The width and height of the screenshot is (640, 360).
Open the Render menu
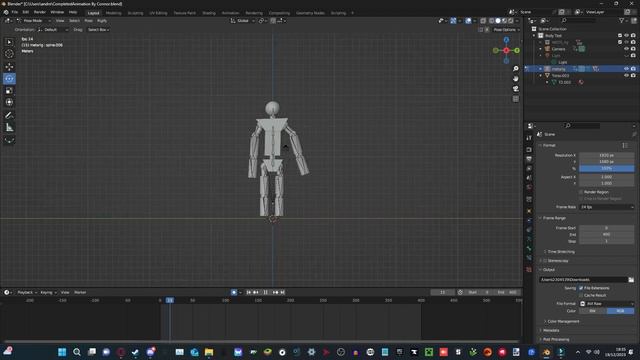(x=40, y=12)
